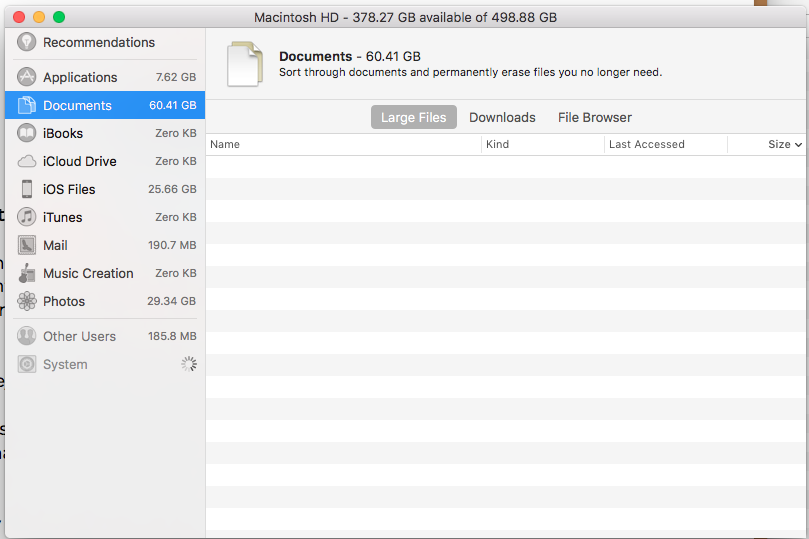The height and width of the screenshot is (539, 809).
Task: Select the Documents sidebar label
Action: (x=77, y=105)
